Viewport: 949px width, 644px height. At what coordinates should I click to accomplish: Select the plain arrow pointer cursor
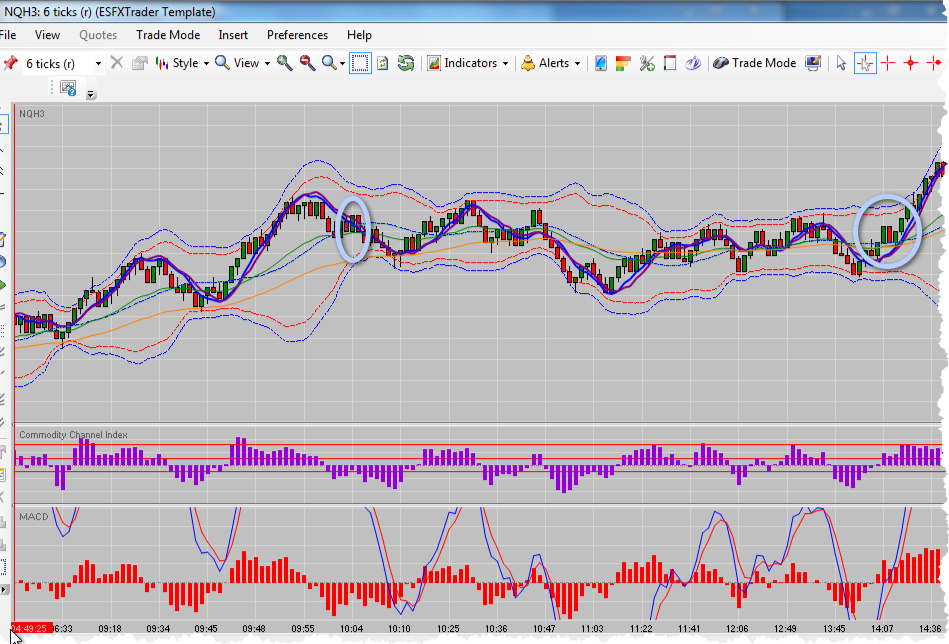coord(841,63)
